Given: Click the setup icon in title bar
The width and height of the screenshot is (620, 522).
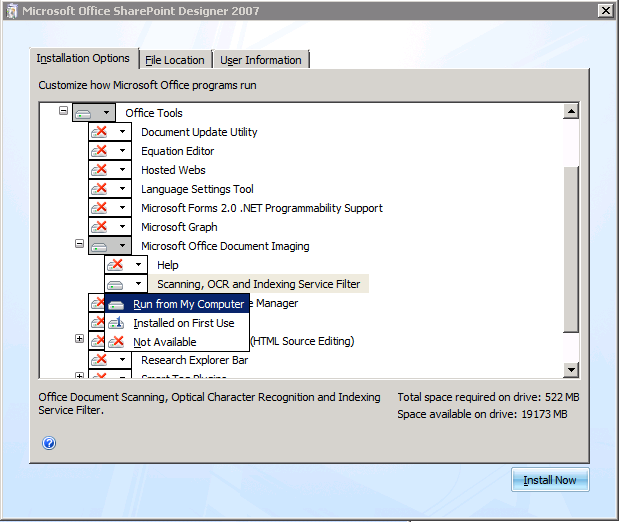Looking at the screenshot, I should [12, 11].
